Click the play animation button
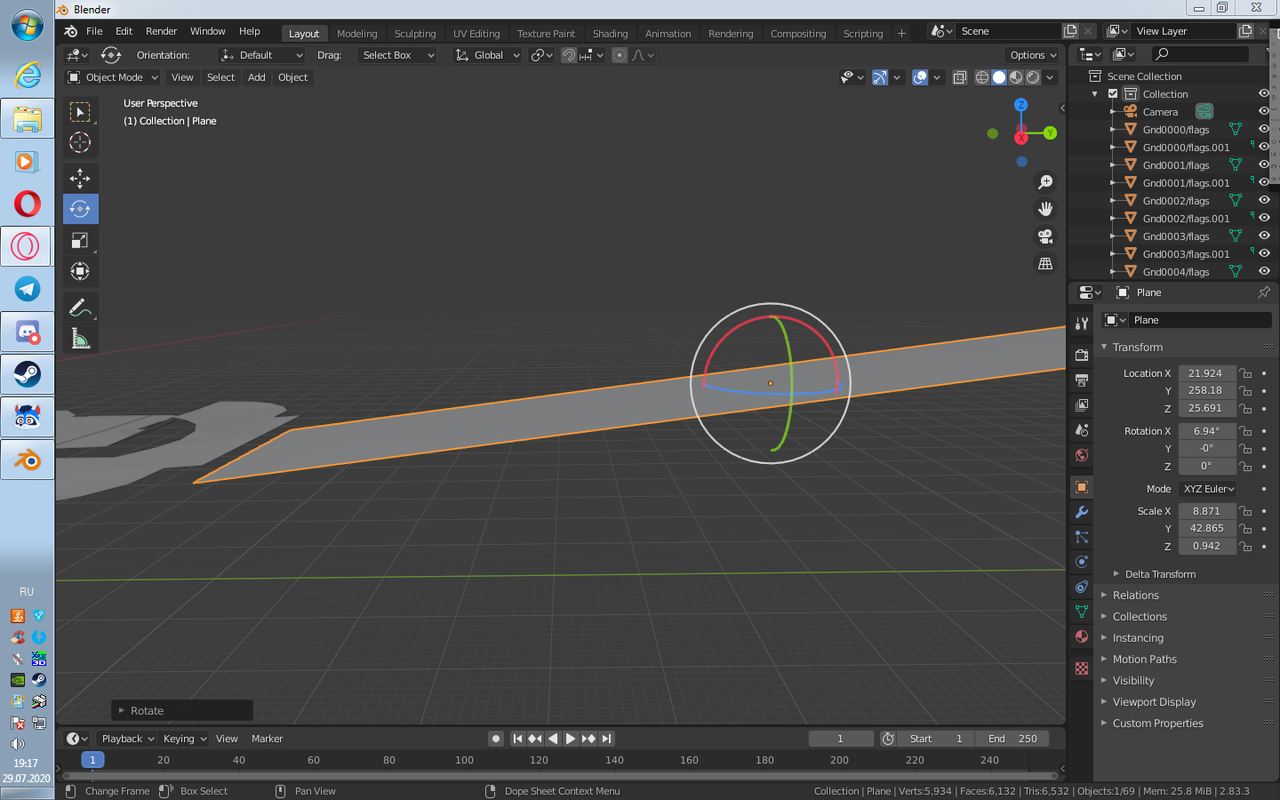The image size is (1280, 800). [570, 739]
